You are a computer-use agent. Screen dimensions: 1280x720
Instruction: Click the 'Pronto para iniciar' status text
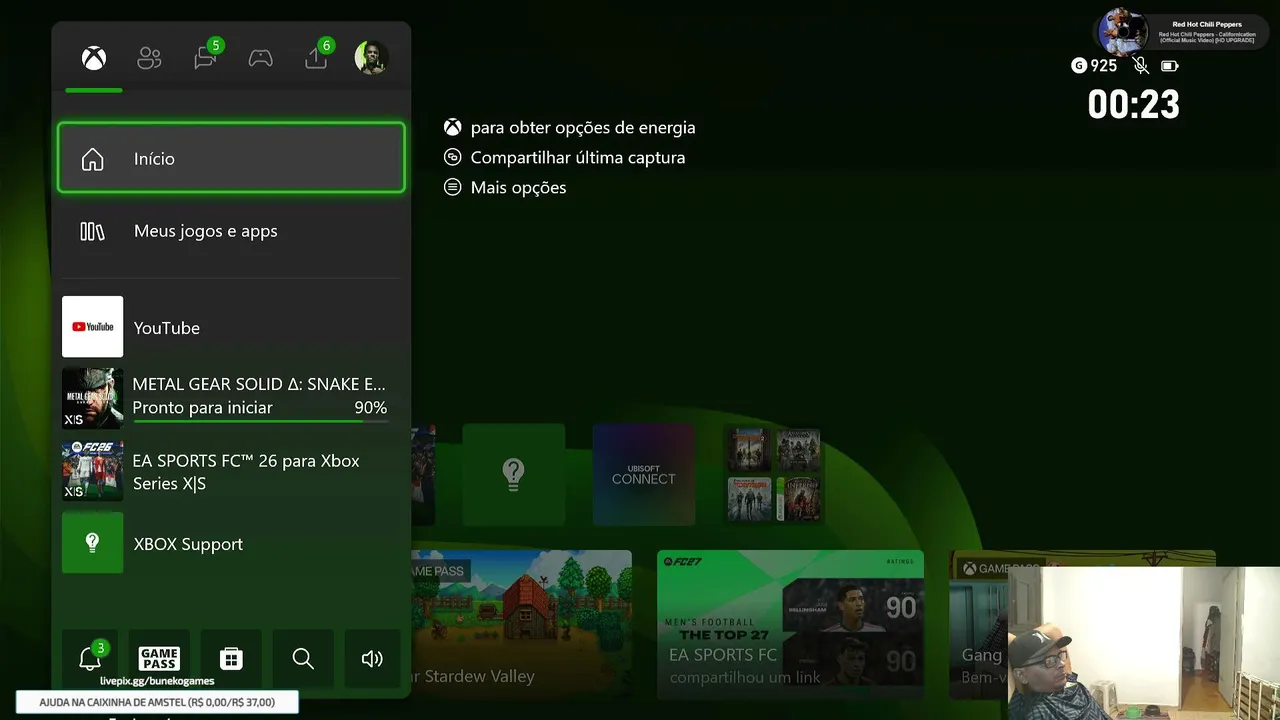tap(203, 408)
